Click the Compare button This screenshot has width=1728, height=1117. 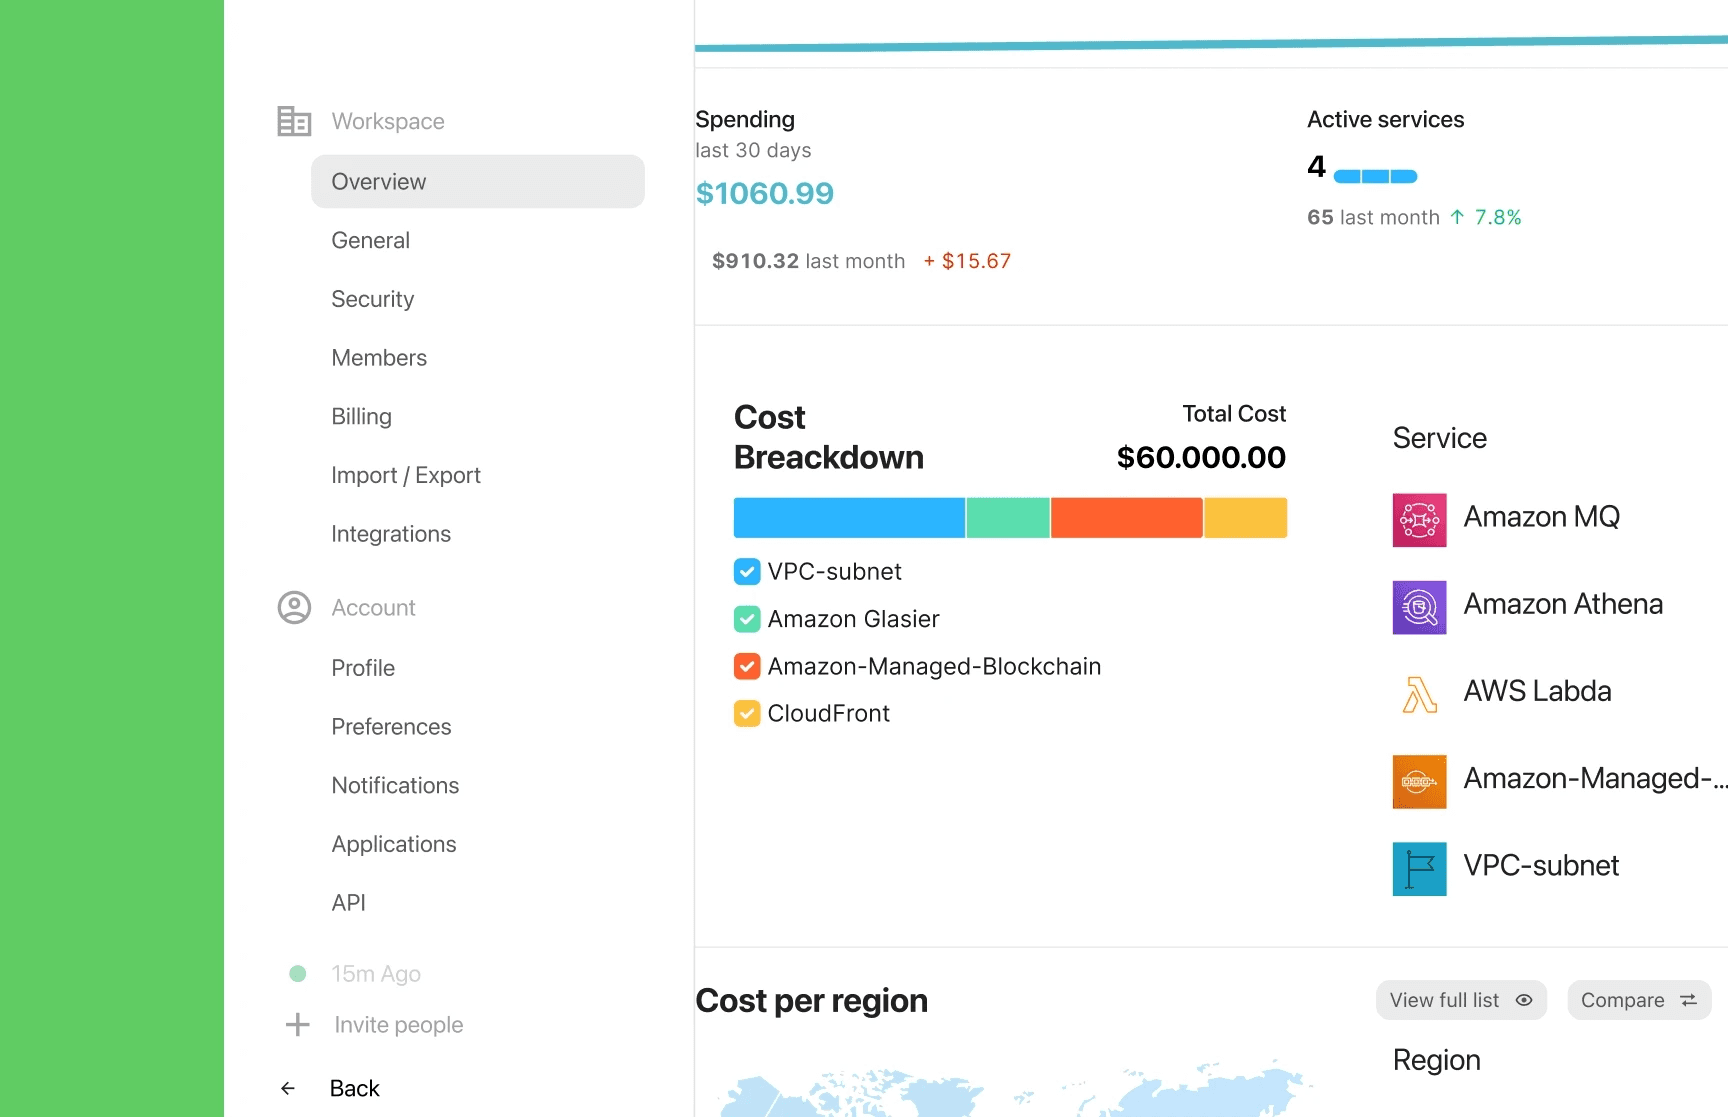click(1639, 1000)
